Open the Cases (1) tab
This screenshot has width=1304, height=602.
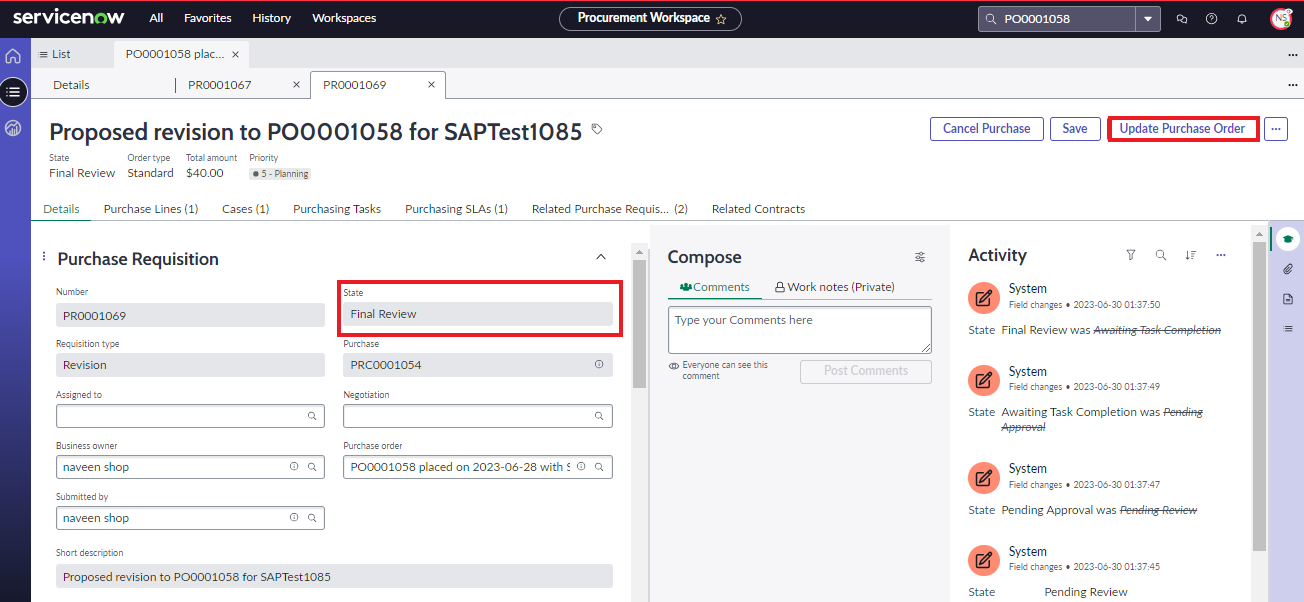click(245, 209)
